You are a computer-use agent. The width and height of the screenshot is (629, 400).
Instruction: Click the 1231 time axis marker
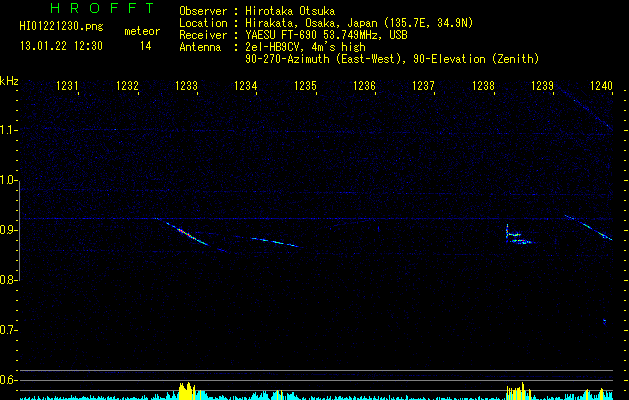tap(67, 86)
